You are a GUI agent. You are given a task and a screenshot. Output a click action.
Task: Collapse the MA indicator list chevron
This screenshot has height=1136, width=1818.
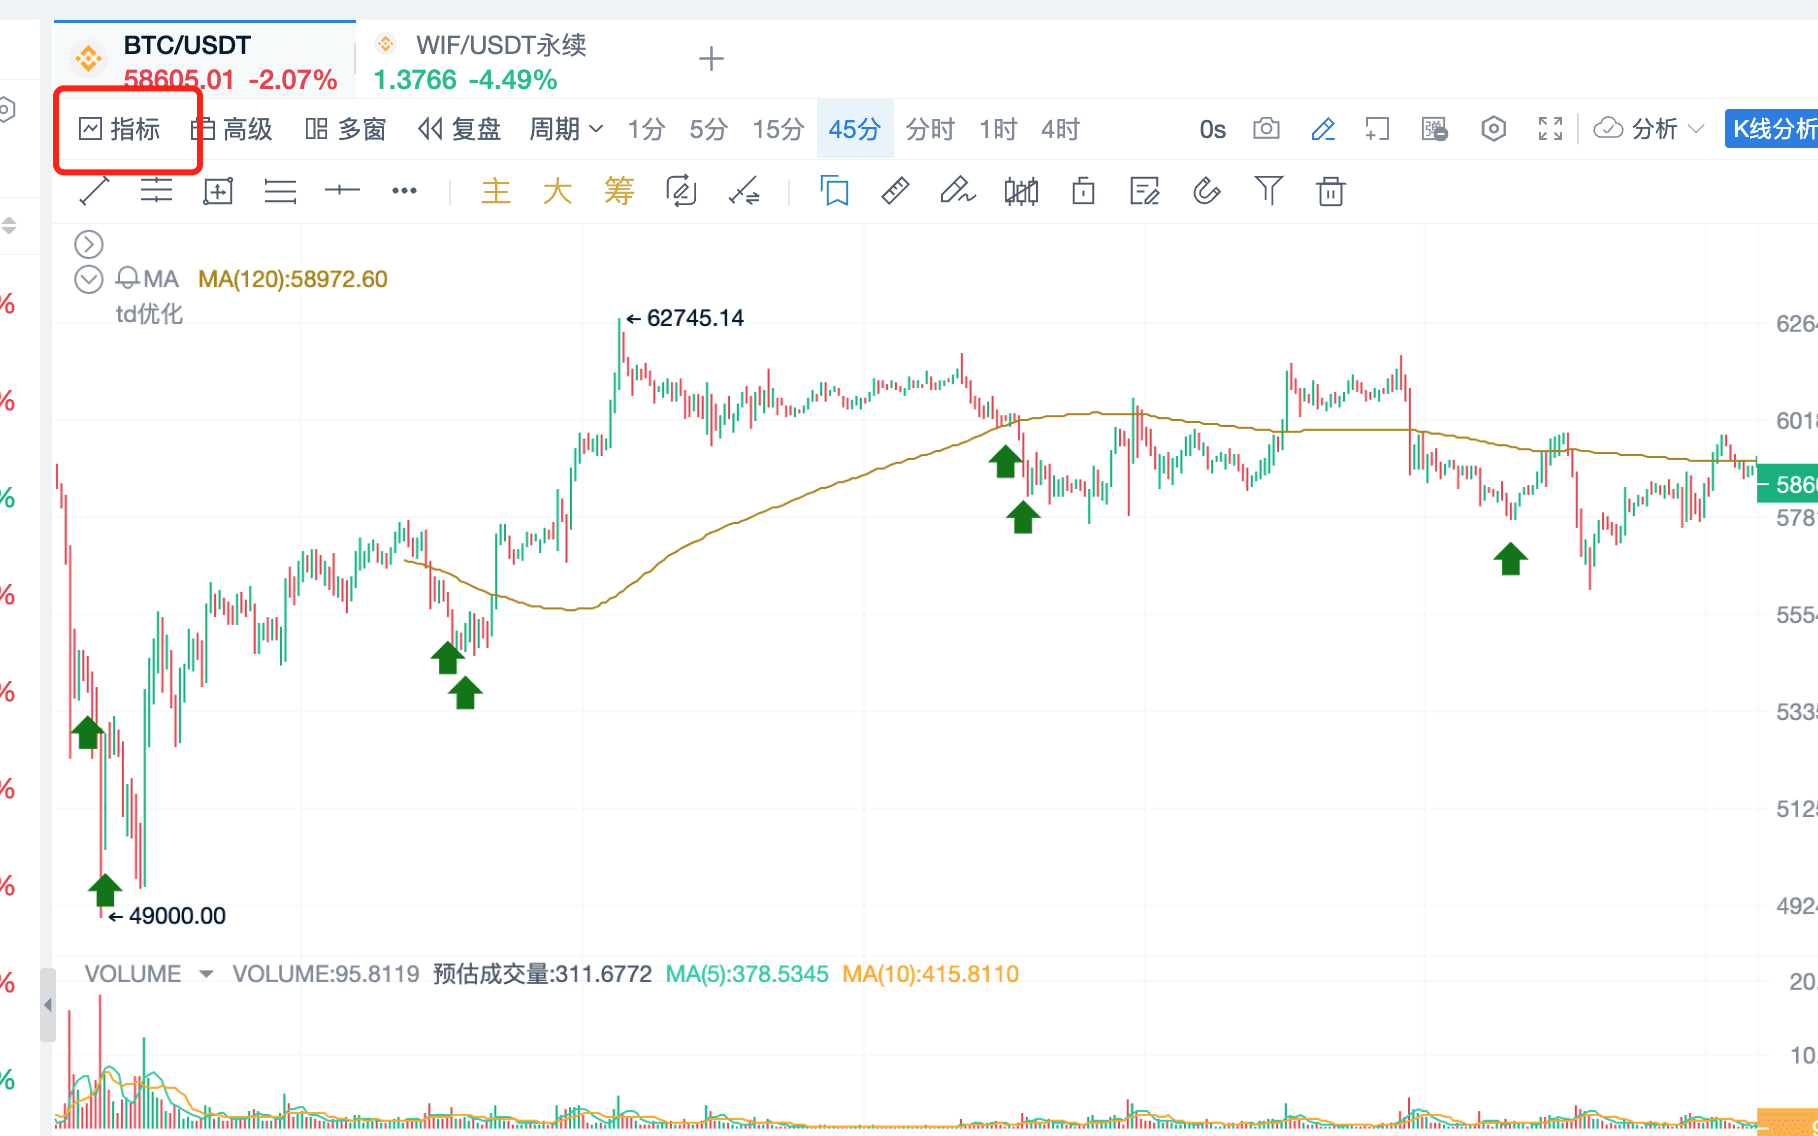(89, 279)
